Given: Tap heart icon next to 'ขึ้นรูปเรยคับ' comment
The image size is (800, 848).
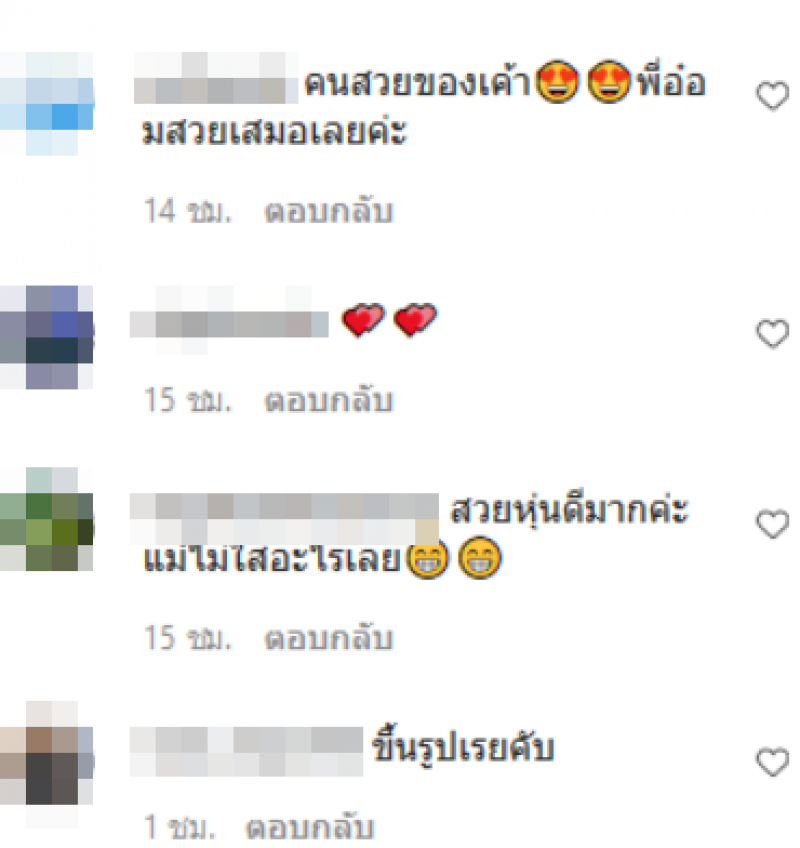Looking at the screenshot, I should 772,761.
